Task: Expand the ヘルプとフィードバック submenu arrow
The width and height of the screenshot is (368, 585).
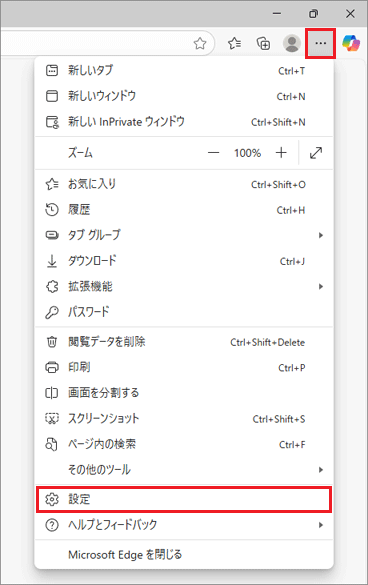Action: click(321, 525)
